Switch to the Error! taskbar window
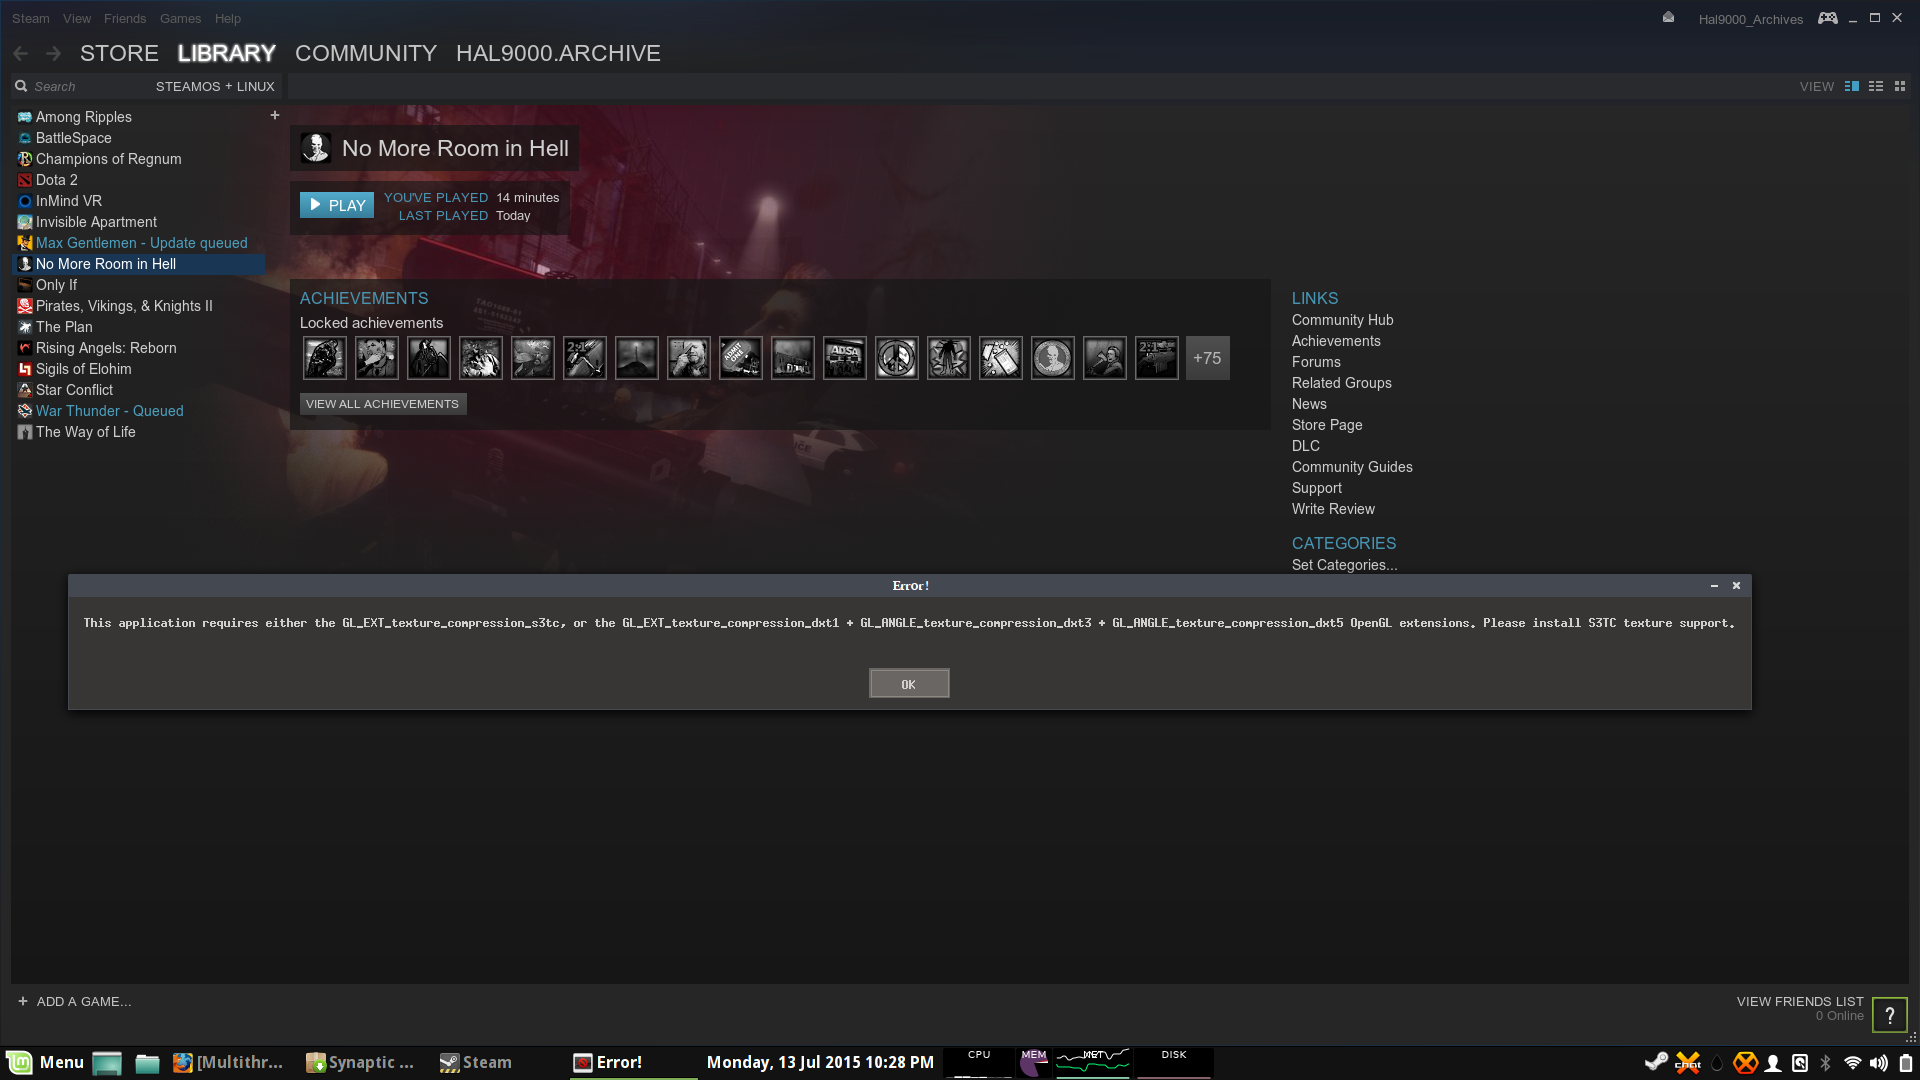Screen dimensions: 1920x1080 click(x=632, y=1062)
